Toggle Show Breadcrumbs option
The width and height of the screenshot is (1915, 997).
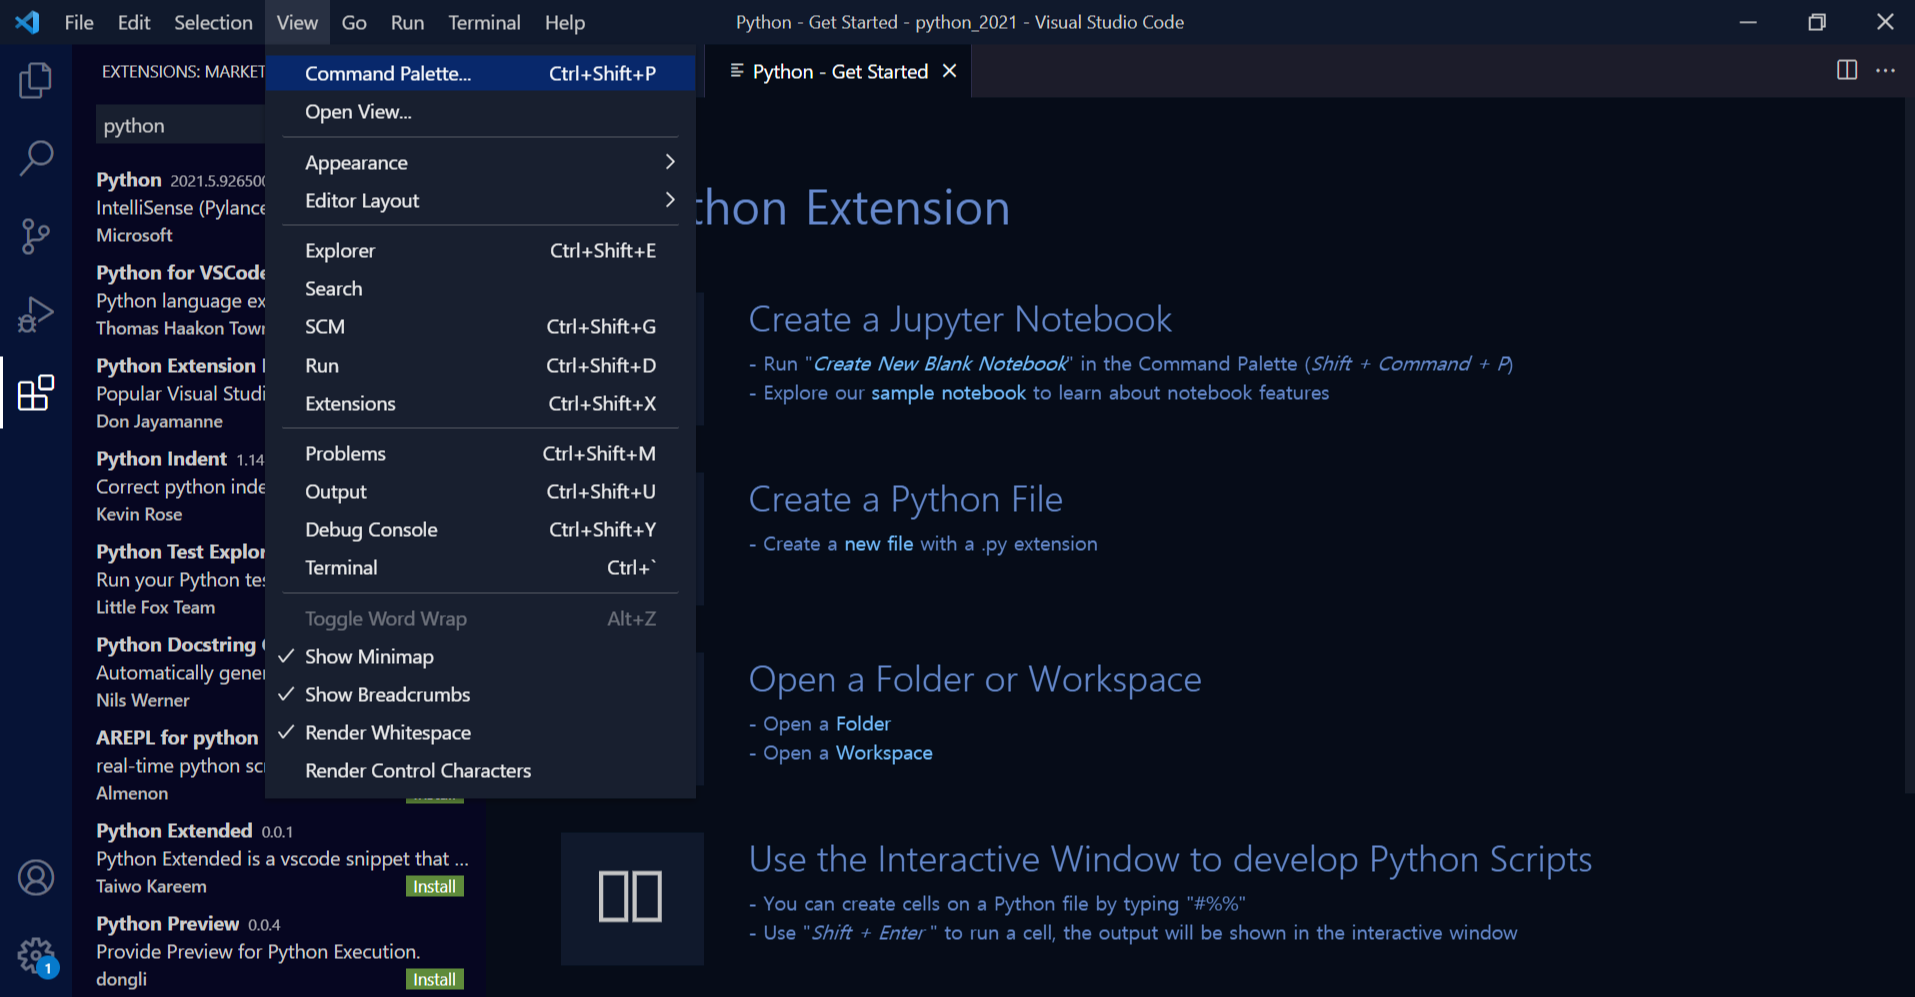pyautogui.click(x=481, y=695)
